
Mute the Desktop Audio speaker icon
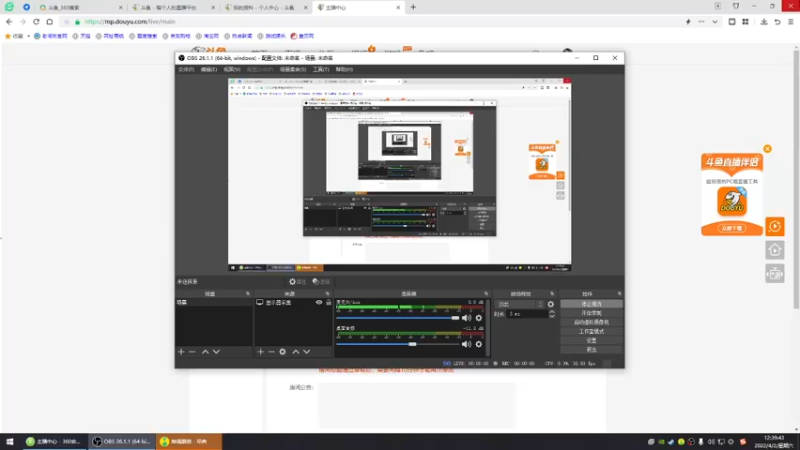[466, 344]
